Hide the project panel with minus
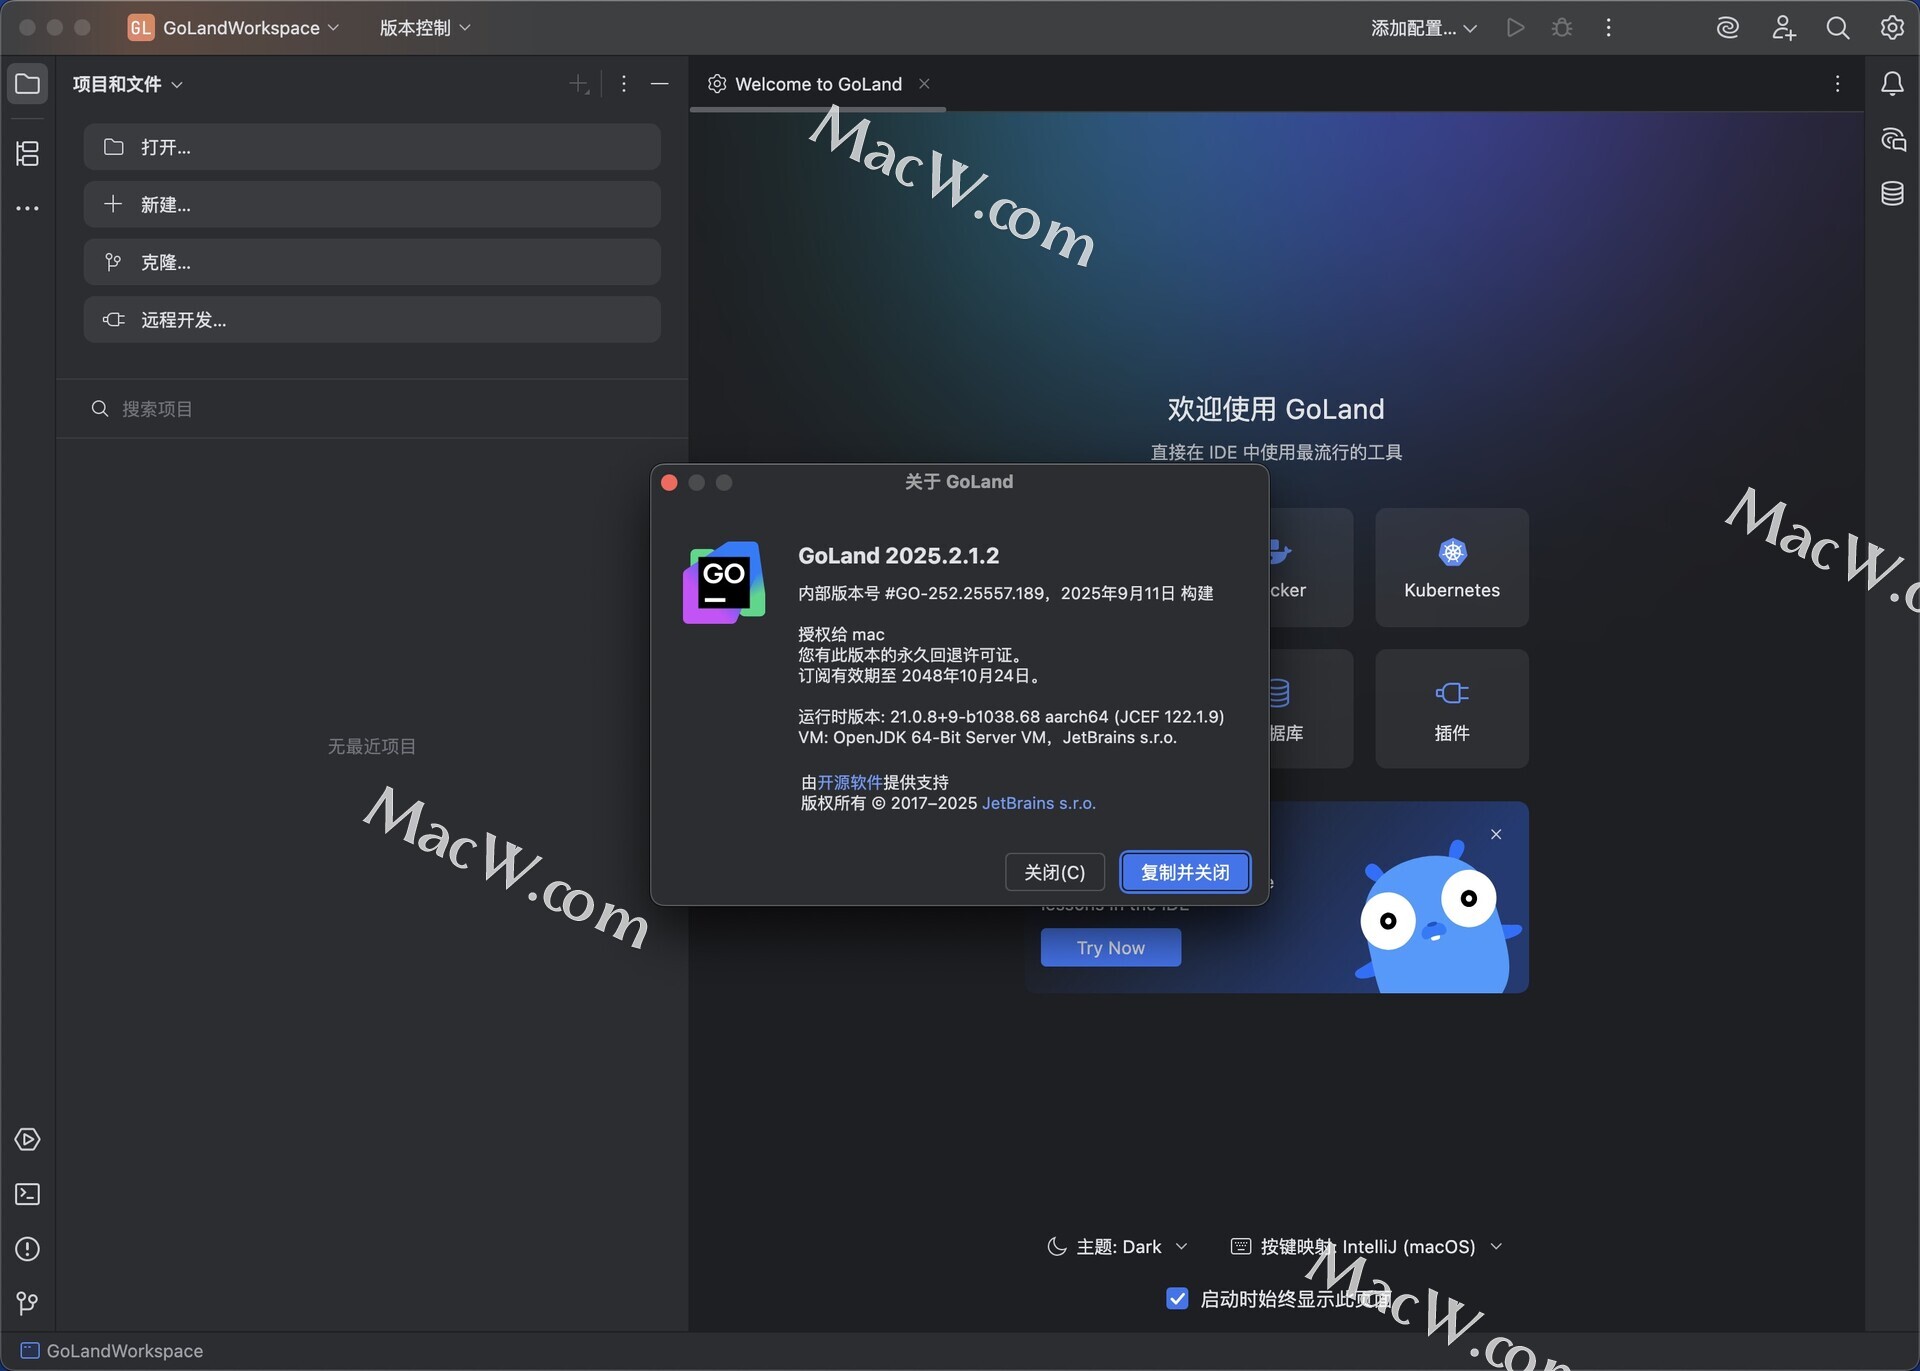 [659, 84]
